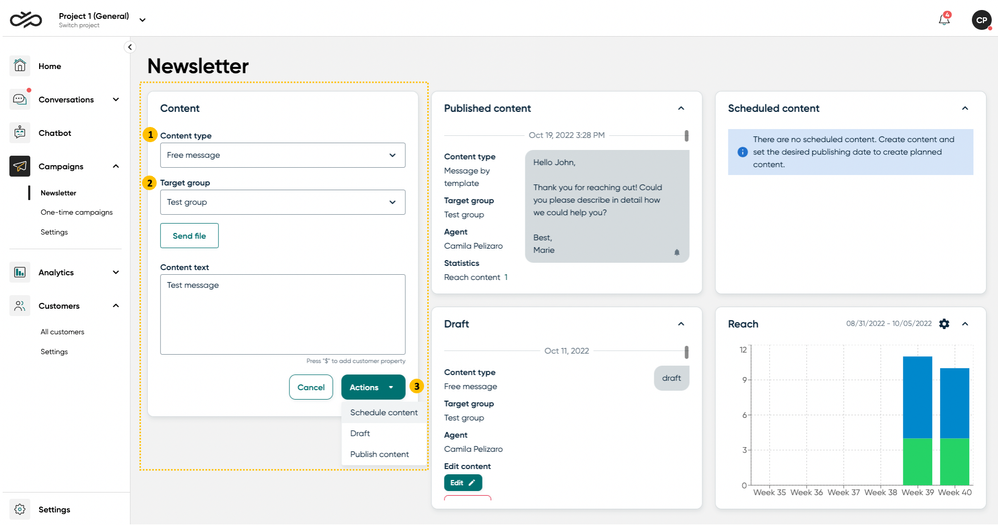Click the Settings gear icon in sidebar
This screenshot has width=998, height=525.
point(20,509)
